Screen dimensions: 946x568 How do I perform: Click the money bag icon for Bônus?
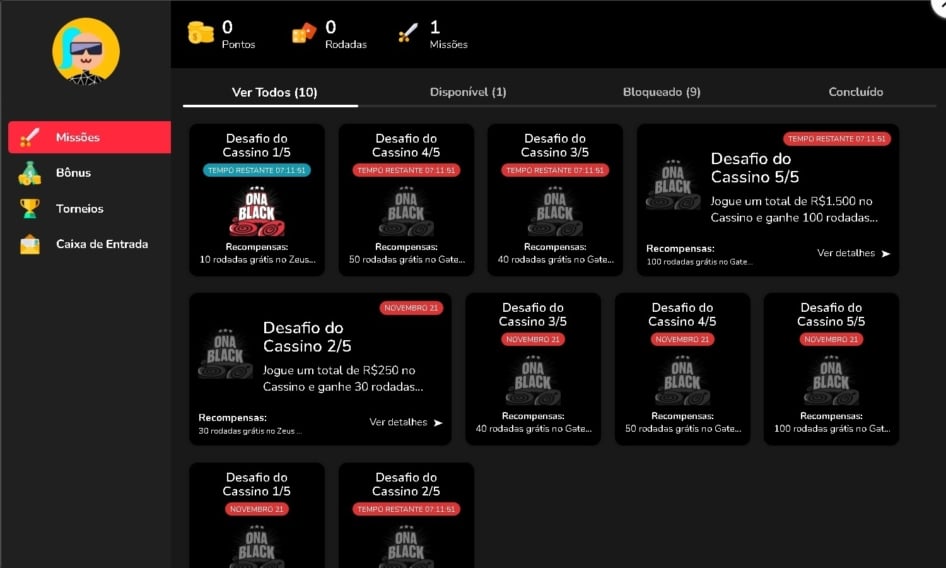coord(30,173)
